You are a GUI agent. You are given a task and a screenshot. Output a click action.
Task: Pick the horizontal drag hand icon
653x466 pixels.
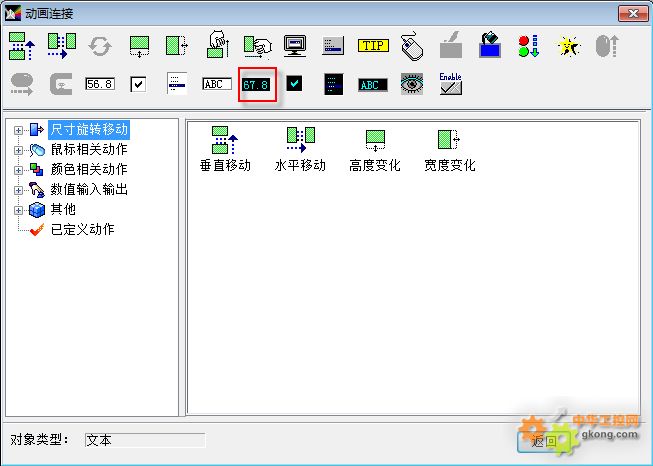(x=257, y=47)
